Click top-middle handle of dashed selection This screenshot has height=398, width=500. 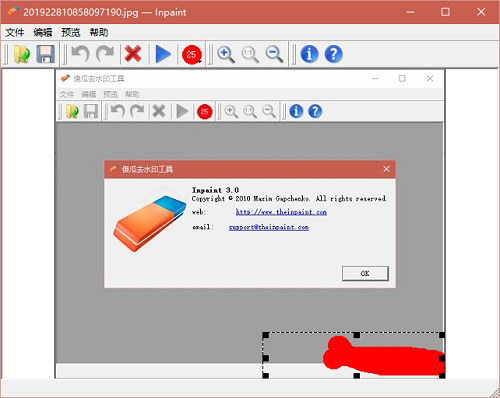pos(357,335)
